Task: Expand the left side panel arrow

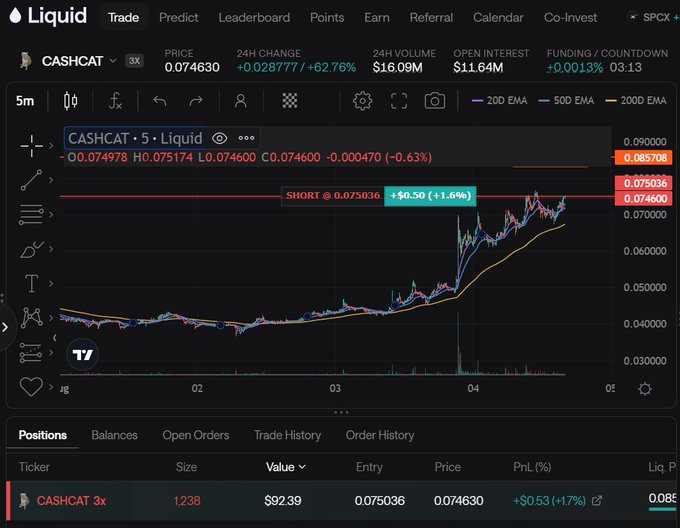Action: 5,327
